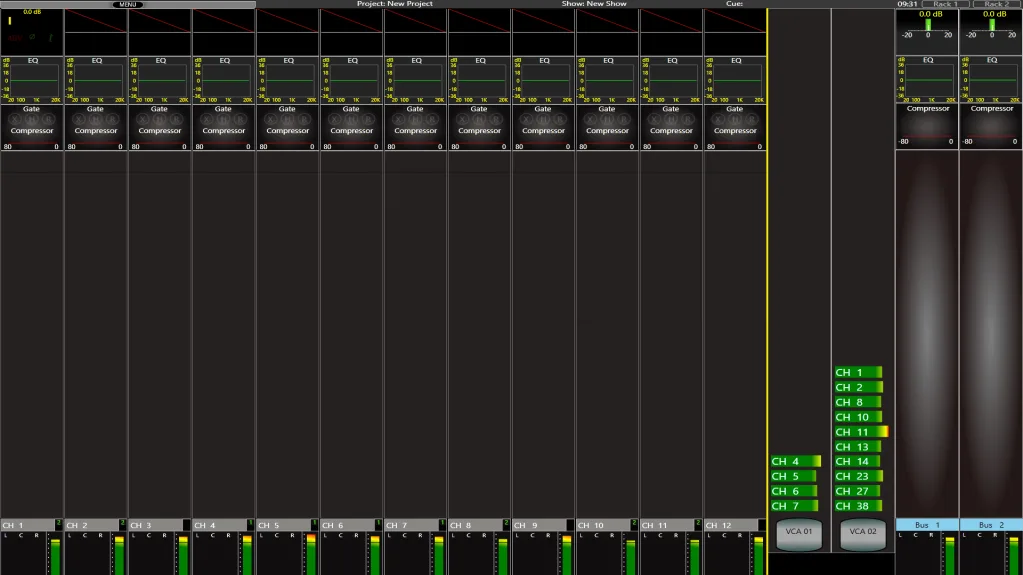This screenshot has height=575, width=1023.
Task: Open the EQ graph for CH 12
Action: [x=735, y=80]
